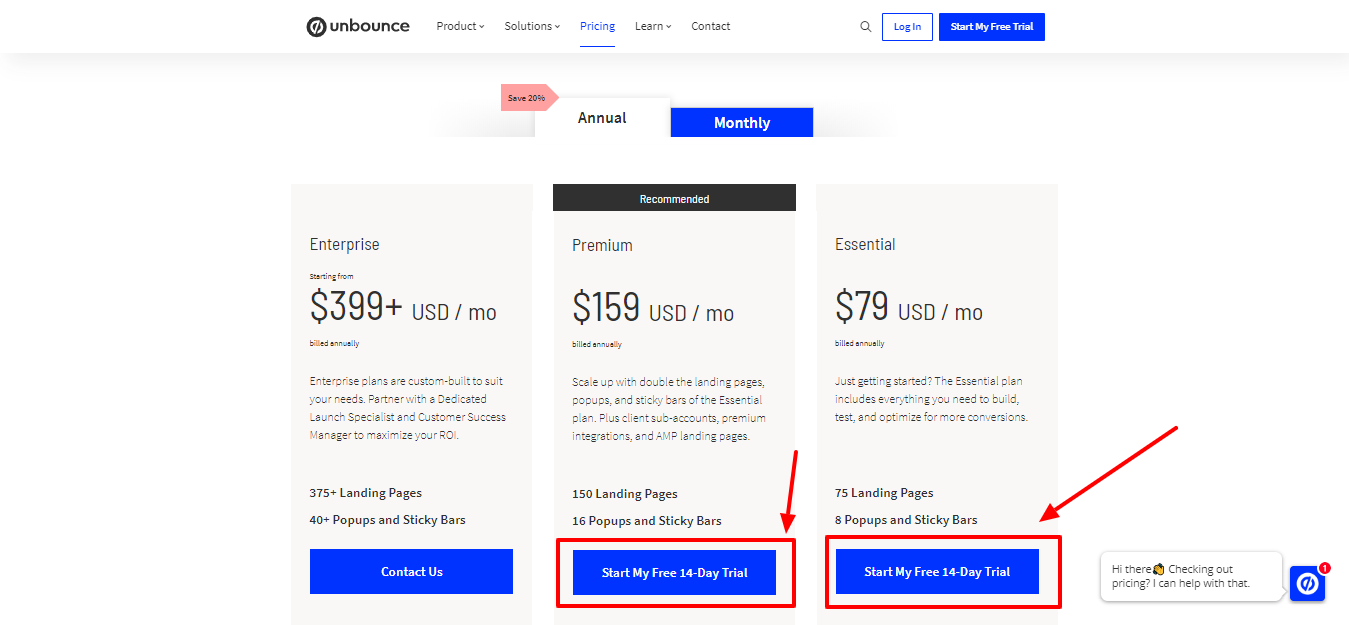Switch billing to Annual
The height and width of the screenshot is (625, 1349).
[602, 118]
